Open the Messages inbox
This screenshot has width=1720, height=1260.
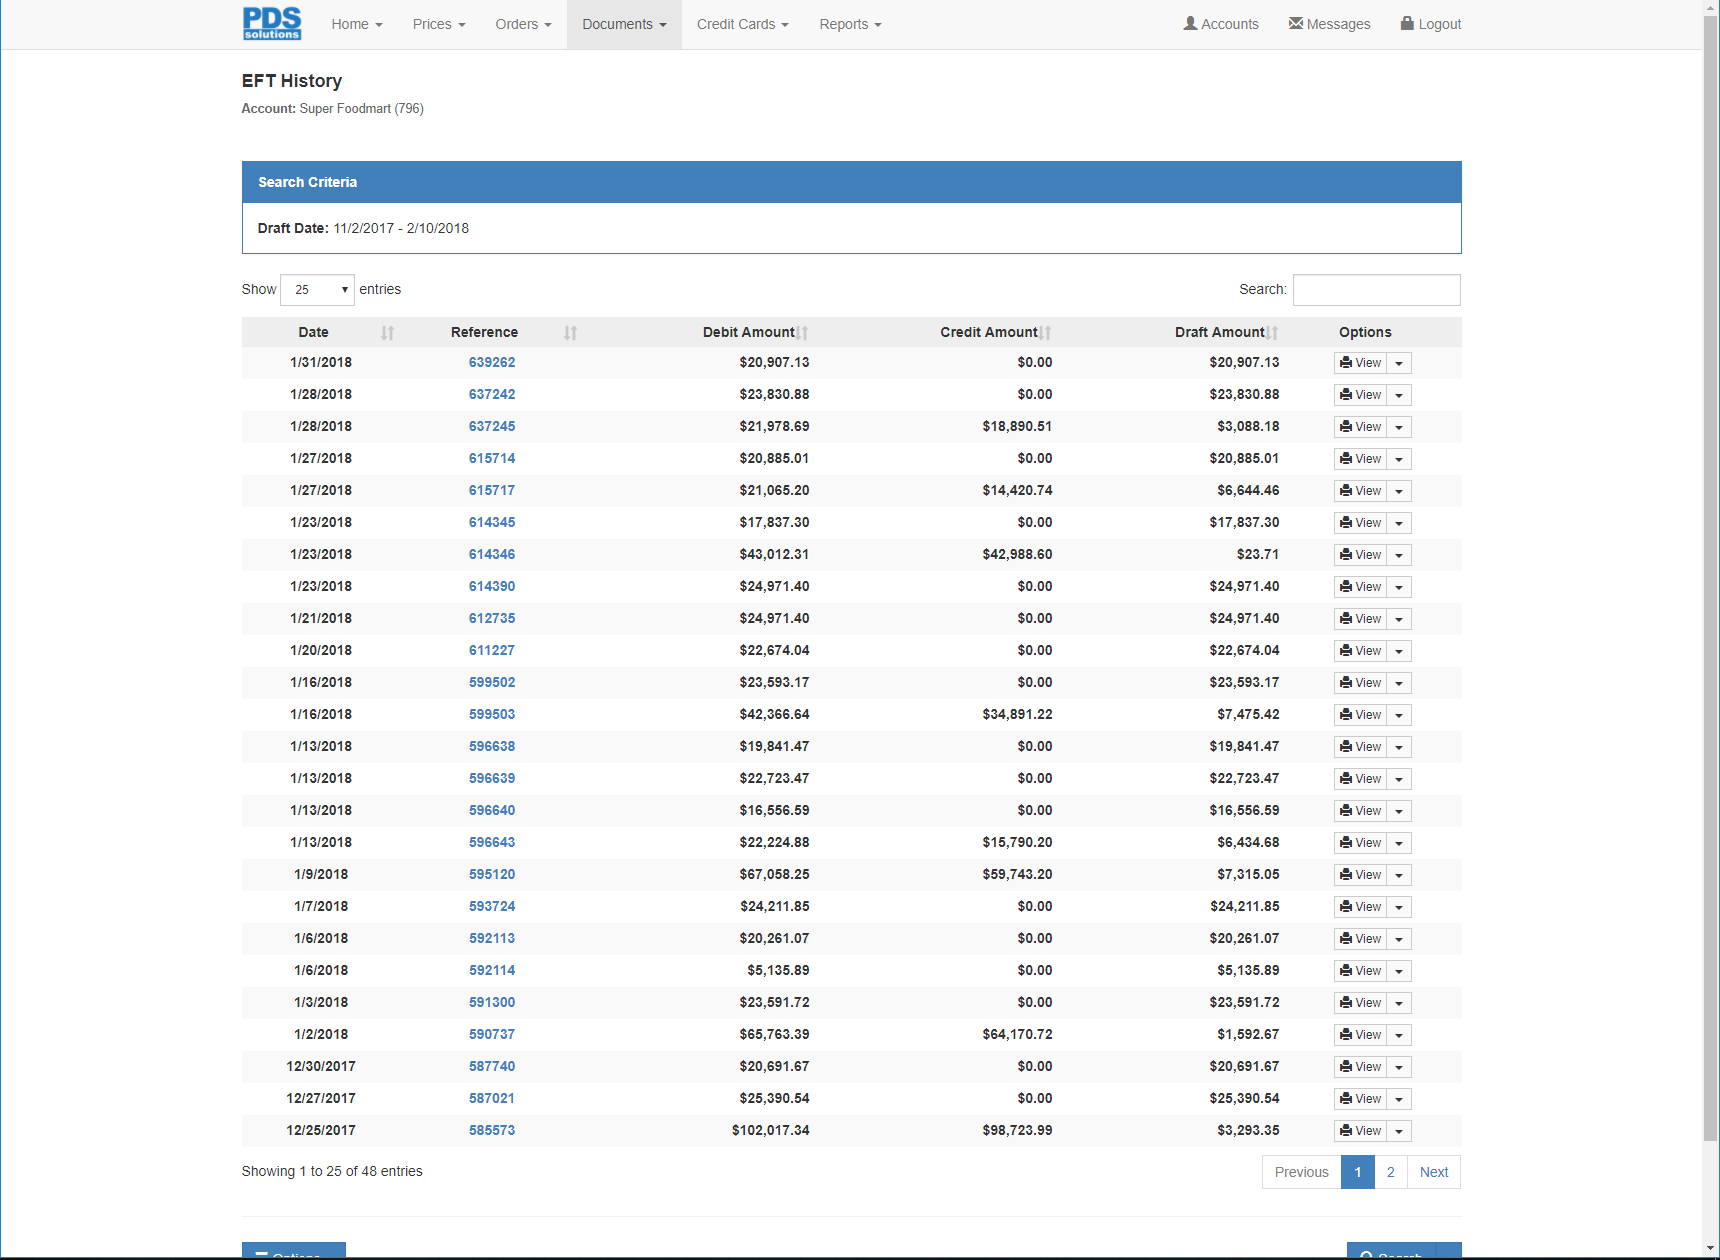1329,24
